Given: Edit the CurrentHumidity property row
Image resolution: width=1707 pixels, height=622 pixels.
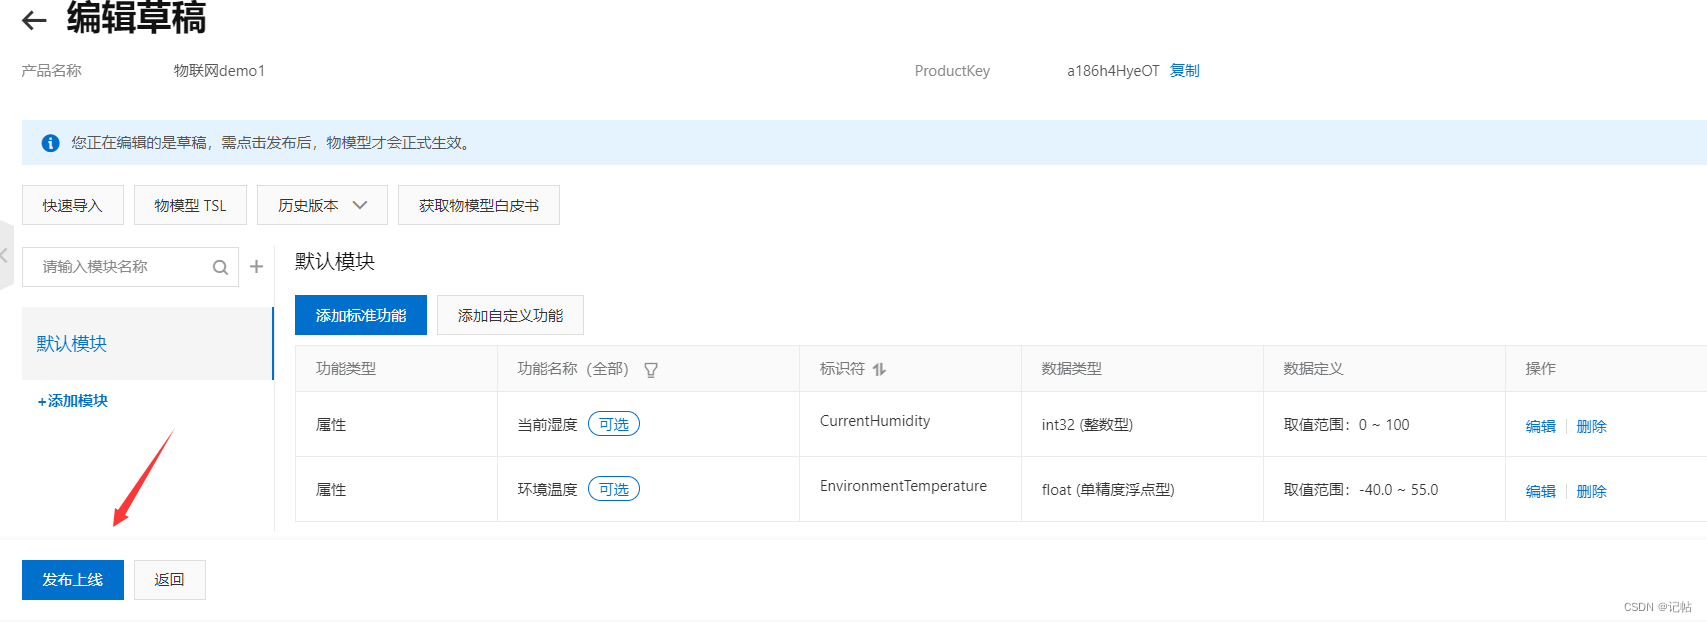Looking at the screenshot, I should point(1540,426).
